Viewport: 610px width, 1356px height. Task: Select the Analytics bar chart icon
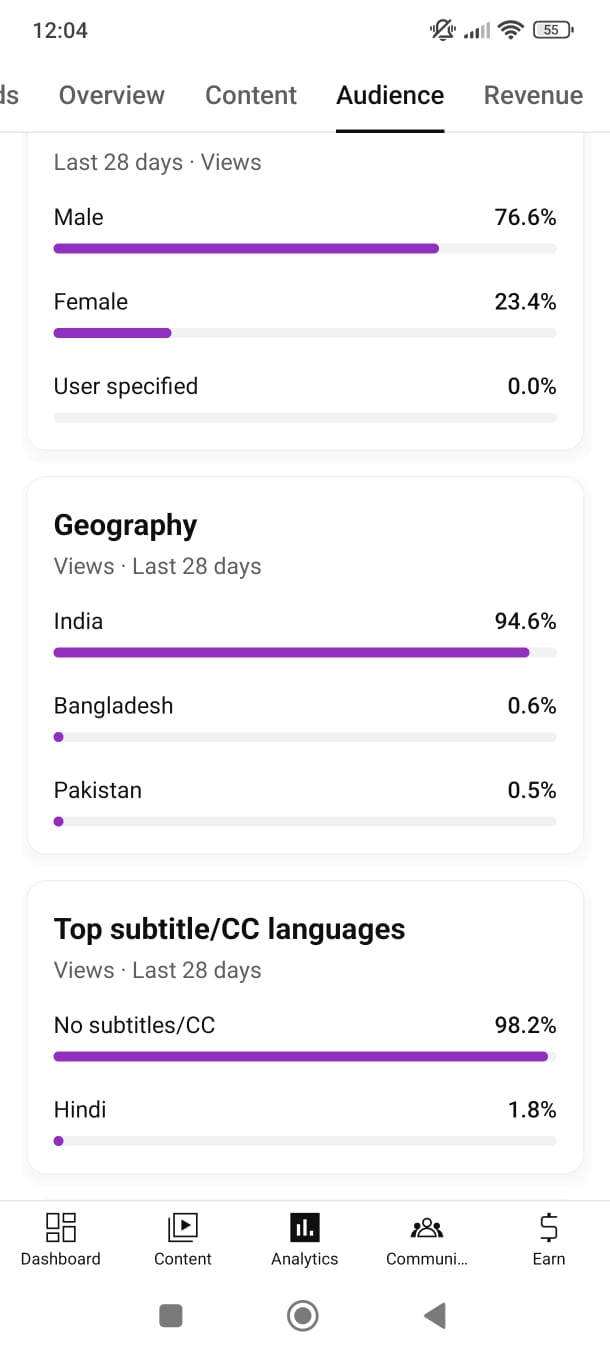[x=304, y=1227]
